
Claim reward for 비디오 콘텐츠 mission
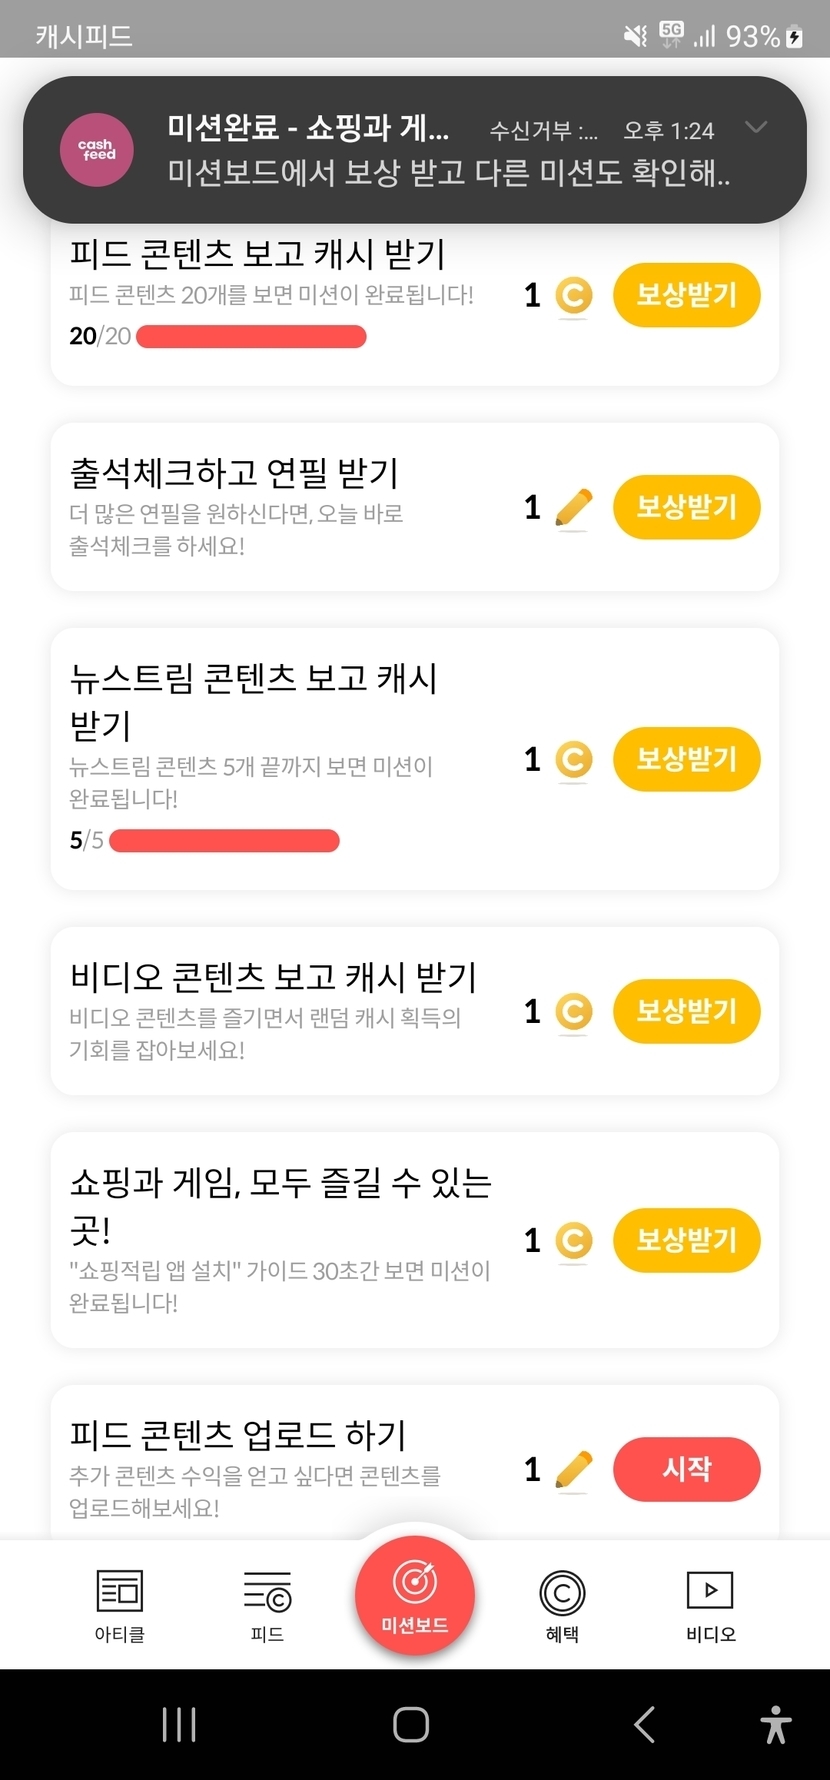point(686,1011)
